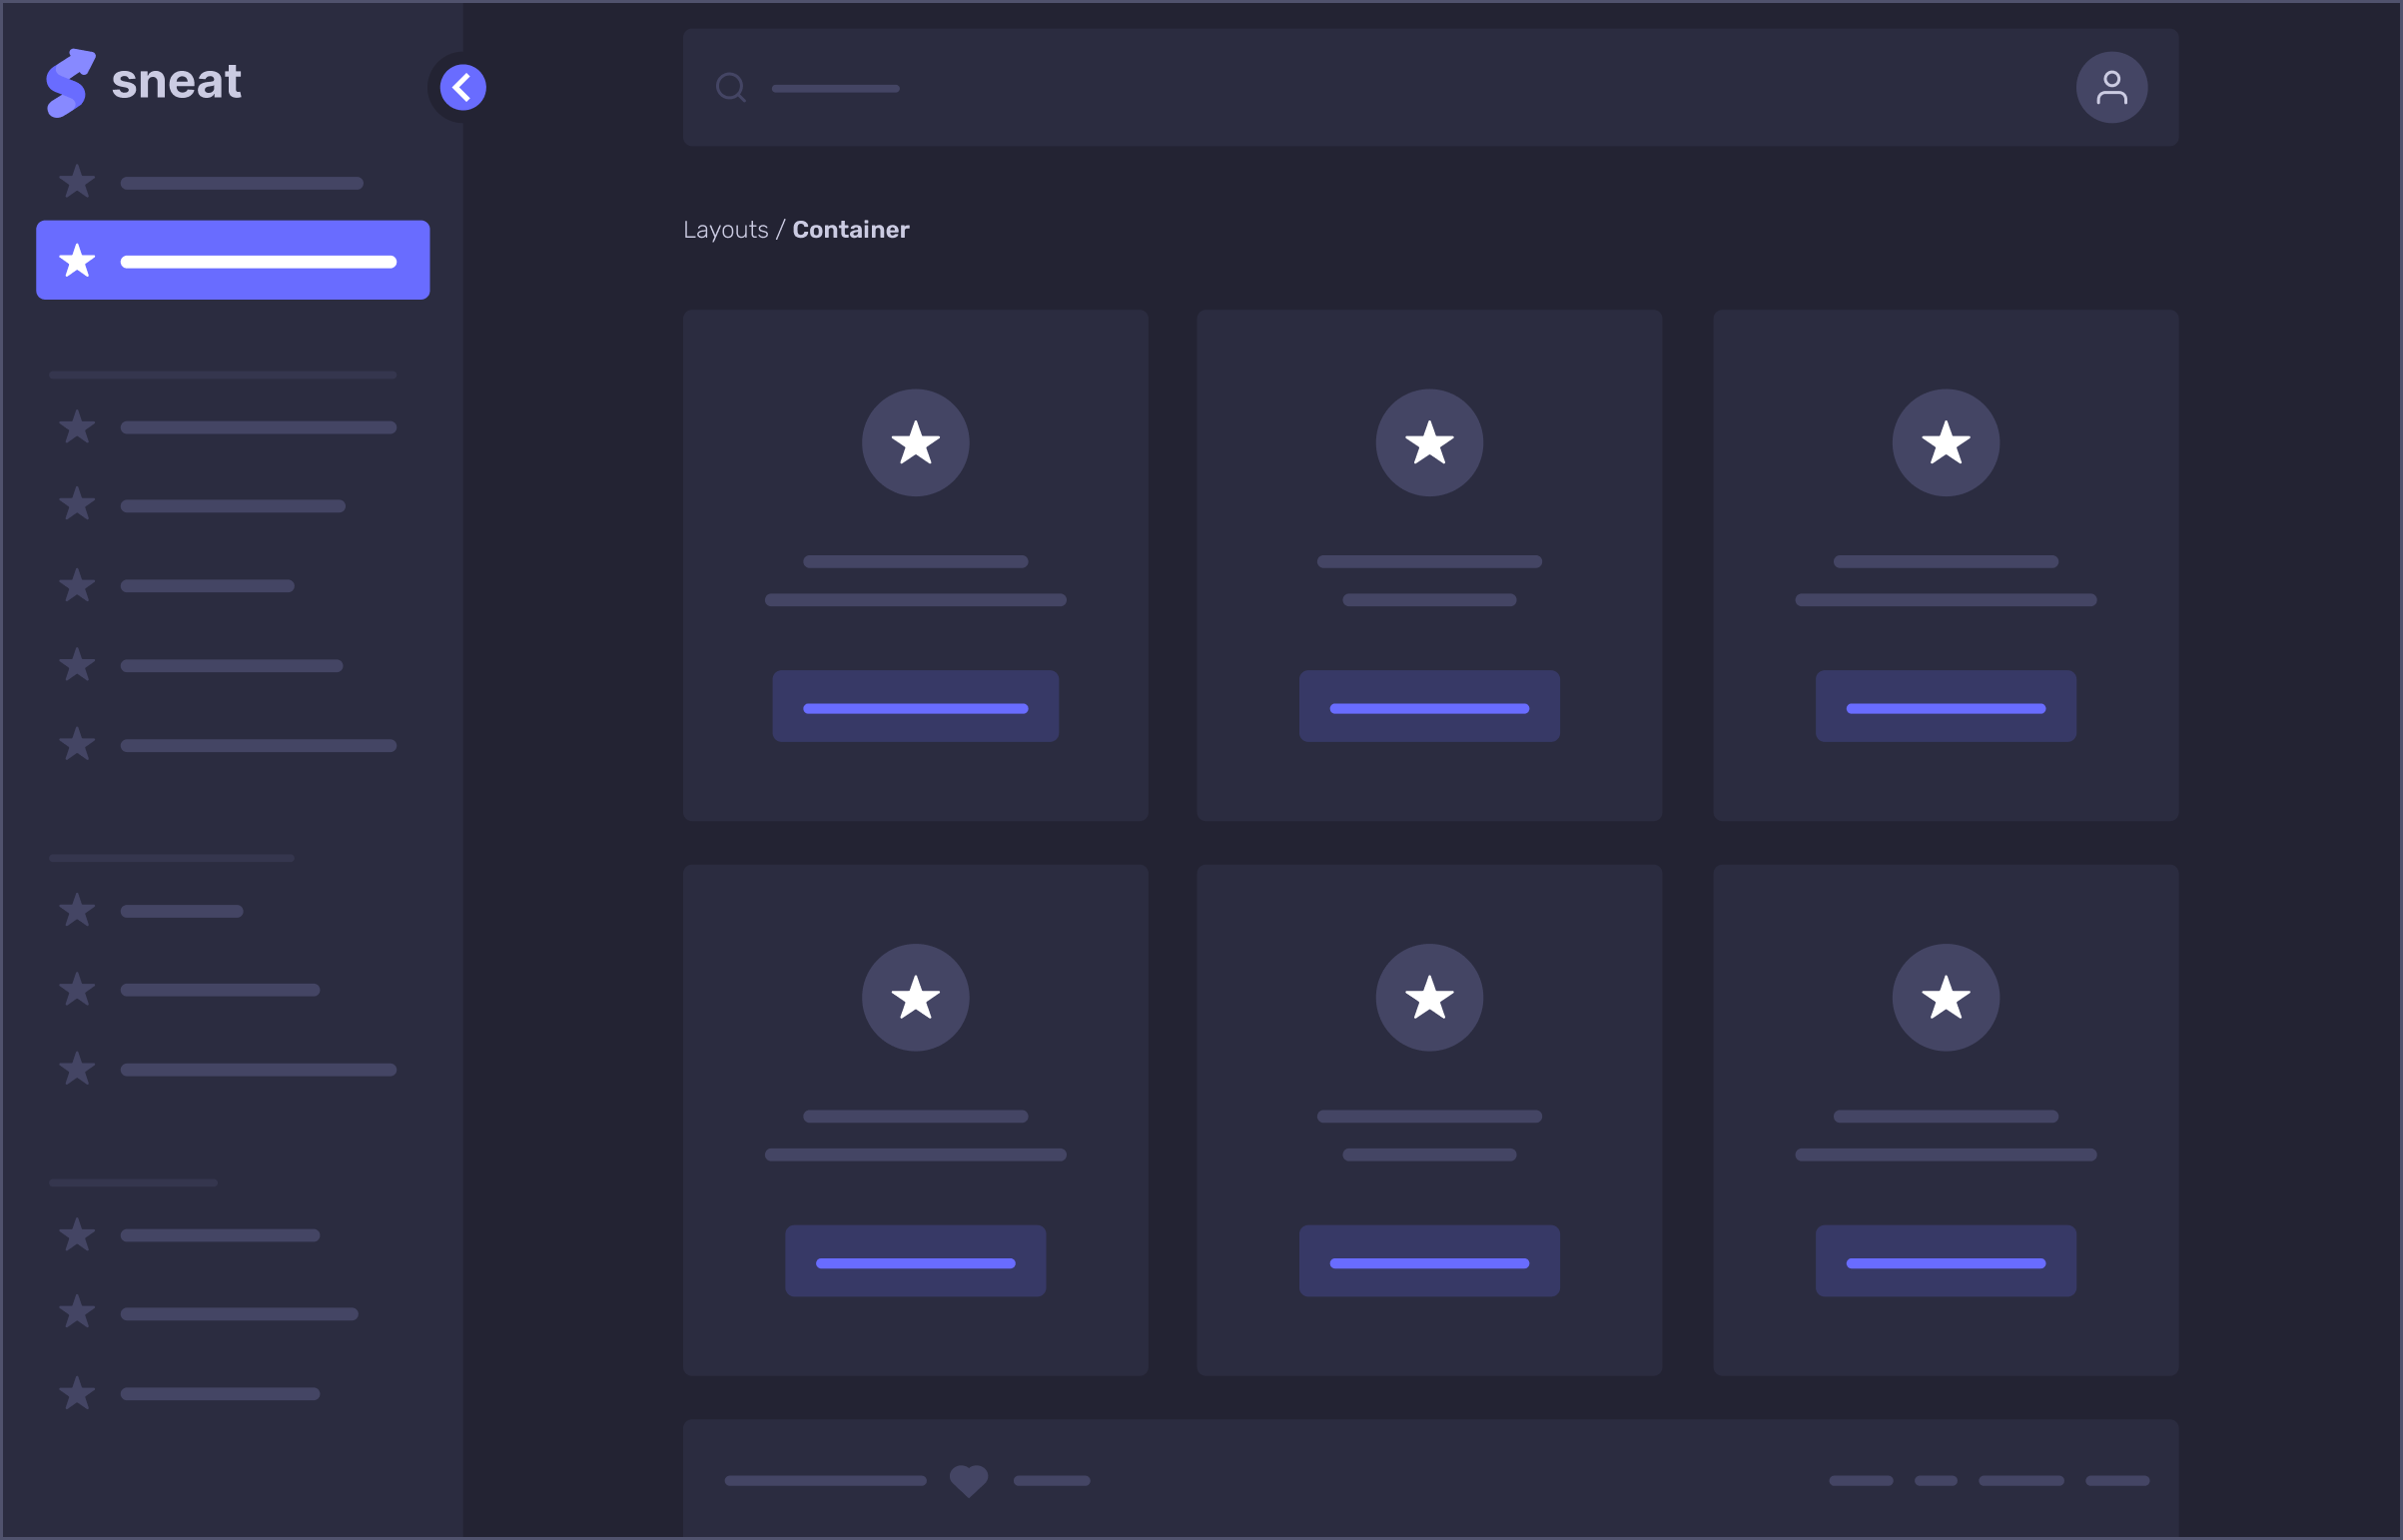Click star icon in bottom-right card

point(1945,997)
